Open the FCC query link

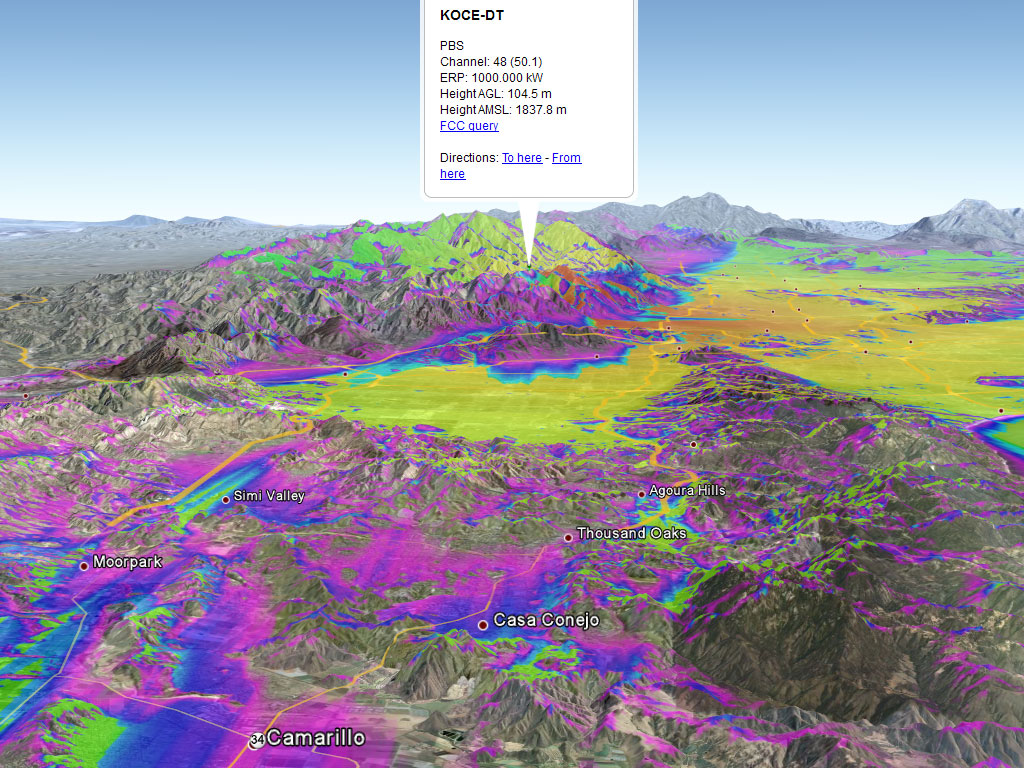[x=469, y=126]
